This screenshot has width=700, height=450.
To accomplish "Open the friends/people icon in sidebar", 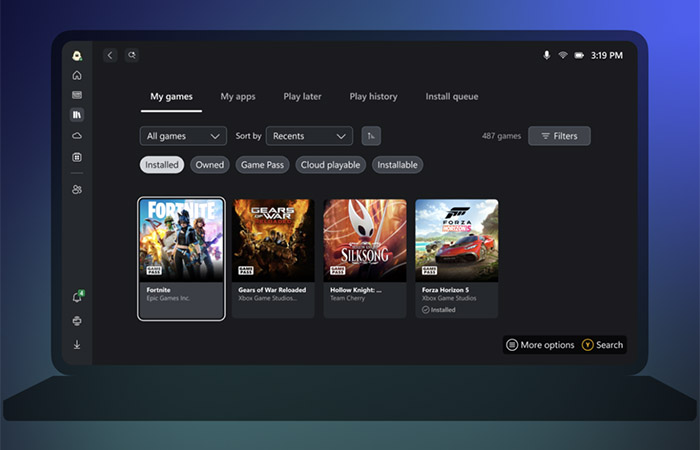I will (77, 189).
